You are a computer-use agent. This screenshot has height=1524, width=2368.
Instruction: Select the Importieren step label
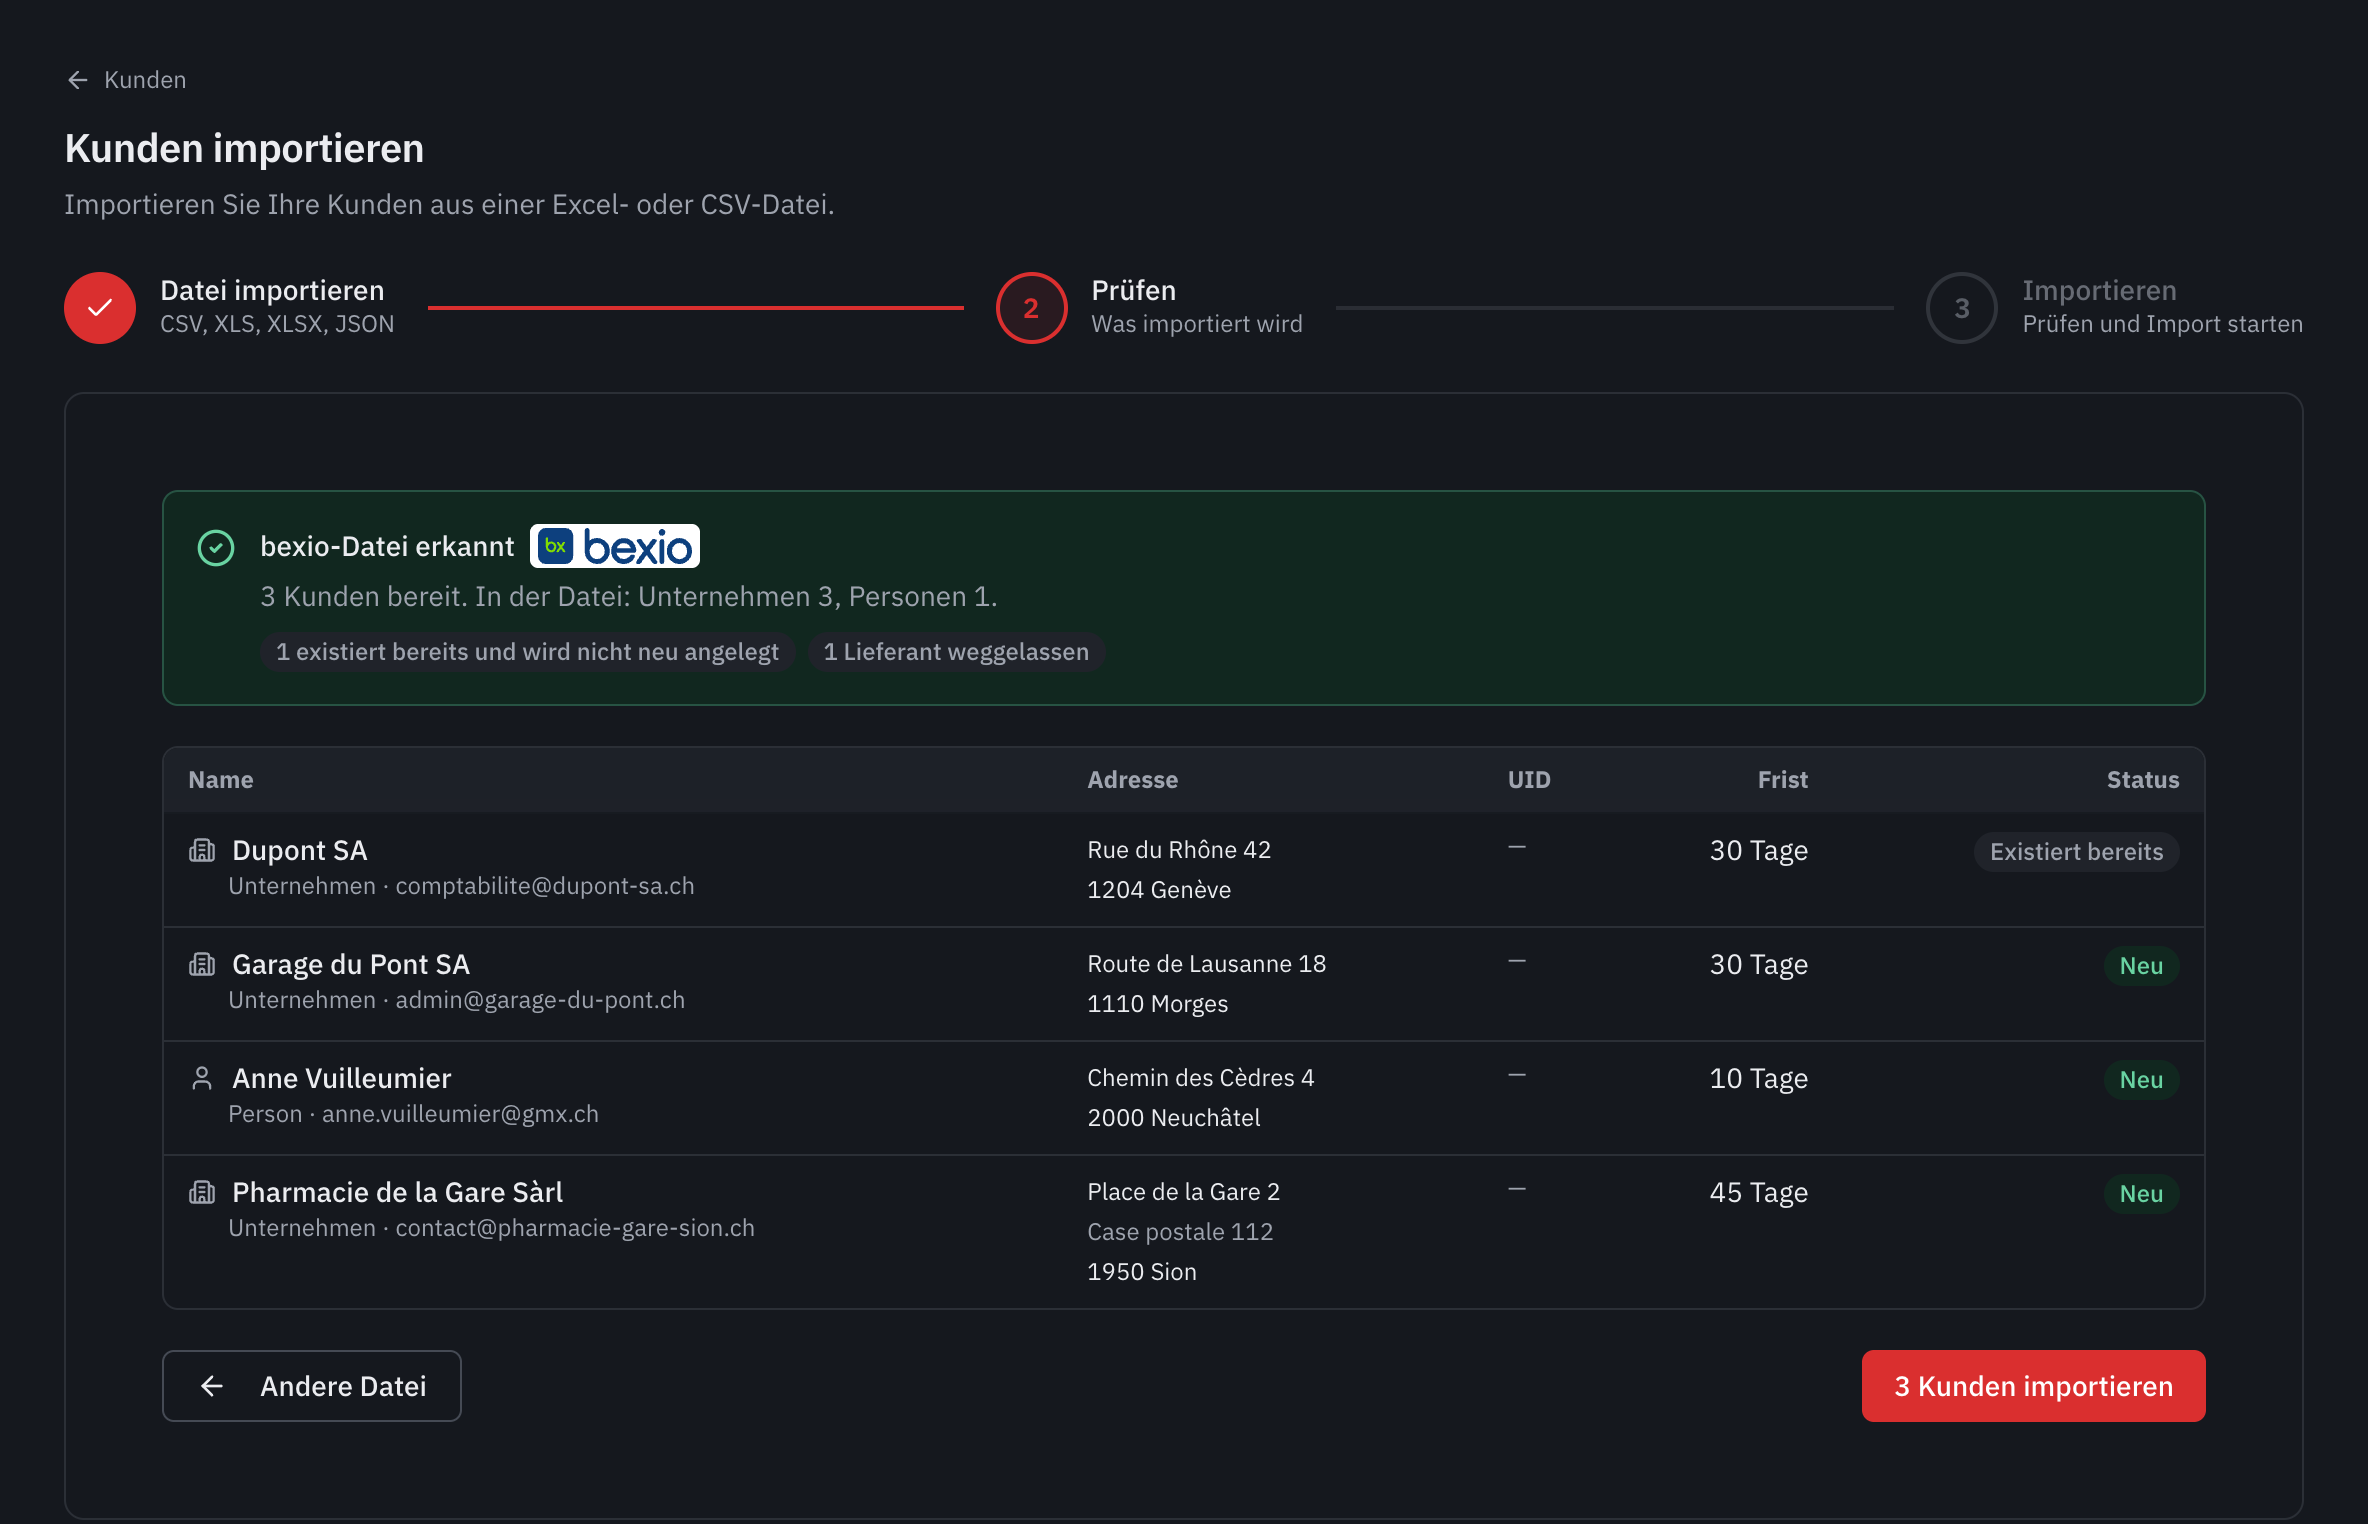(x=2099, y=290)
